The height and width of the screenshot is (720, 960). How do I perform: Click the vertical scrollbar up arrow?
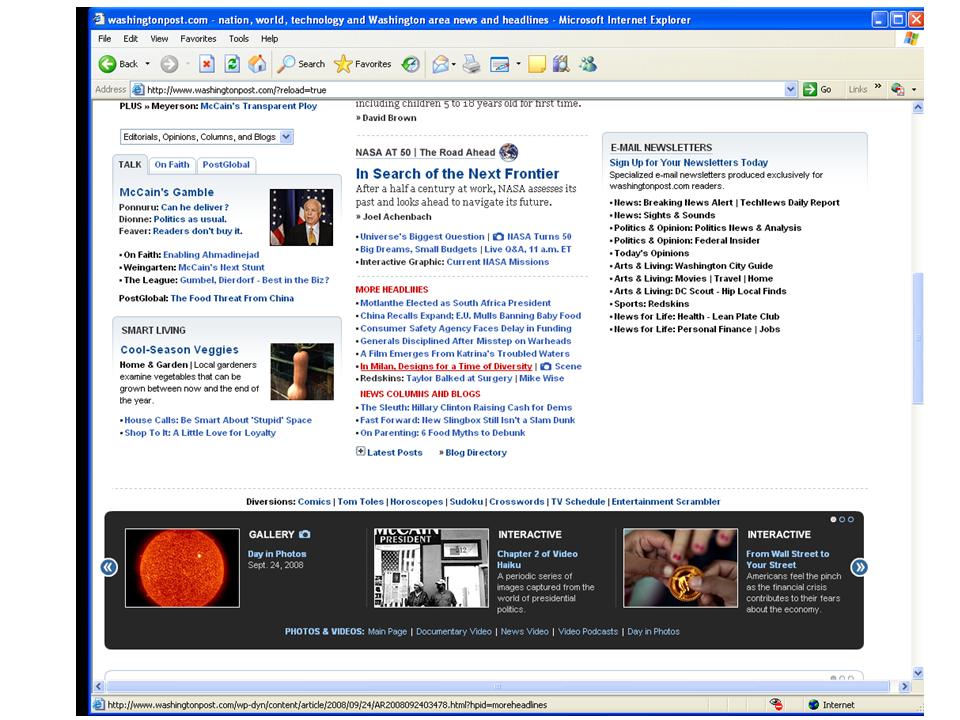tap(918, 107)
